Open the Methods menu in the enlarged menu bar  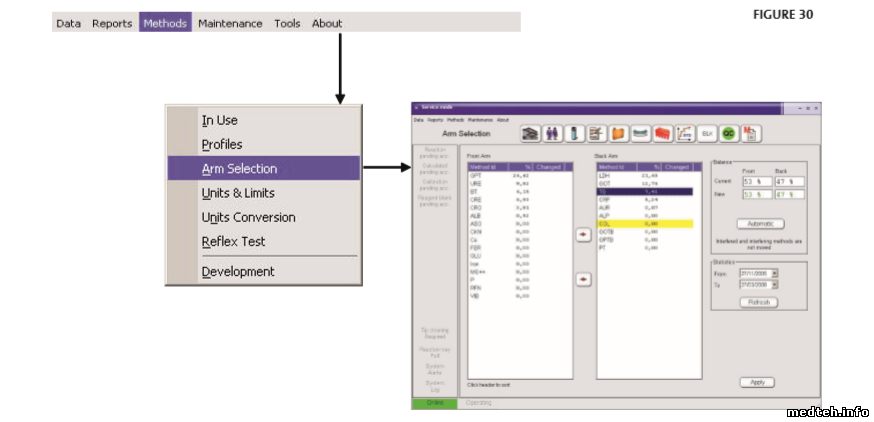tap(165, 23)
